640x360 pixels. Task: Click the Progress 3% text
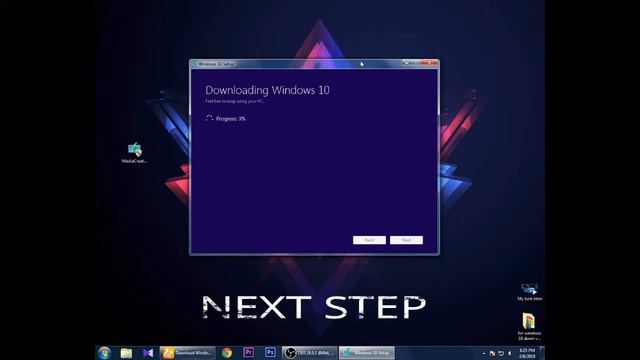click(231, 119)
